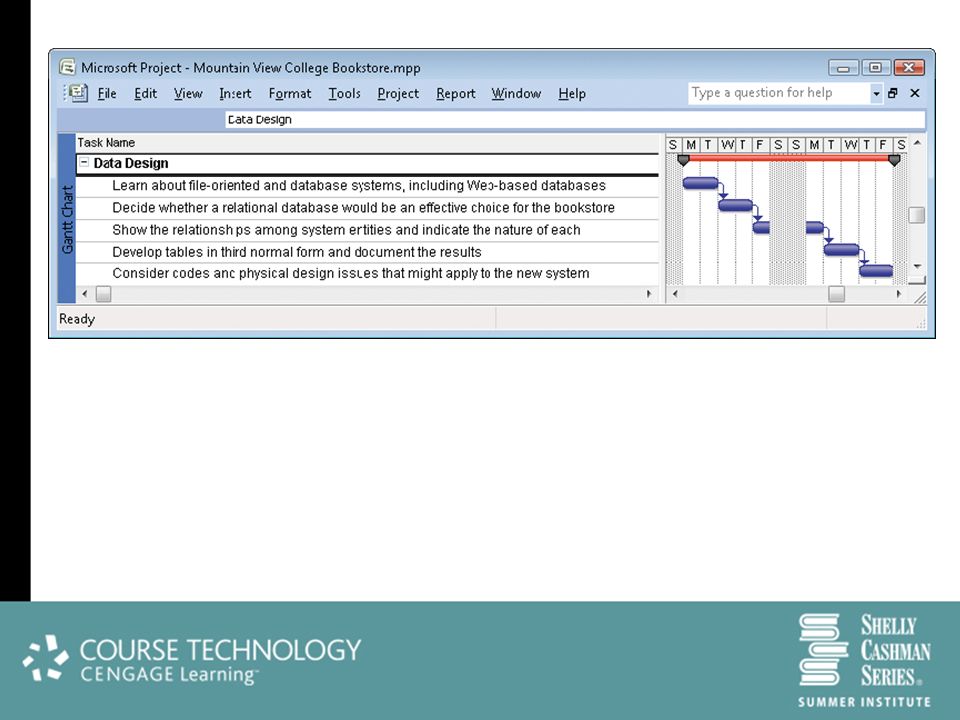Click the task pane horizontal scroll thumb
Viewport: 960px width, 720px height.
(x=103, y=294)
